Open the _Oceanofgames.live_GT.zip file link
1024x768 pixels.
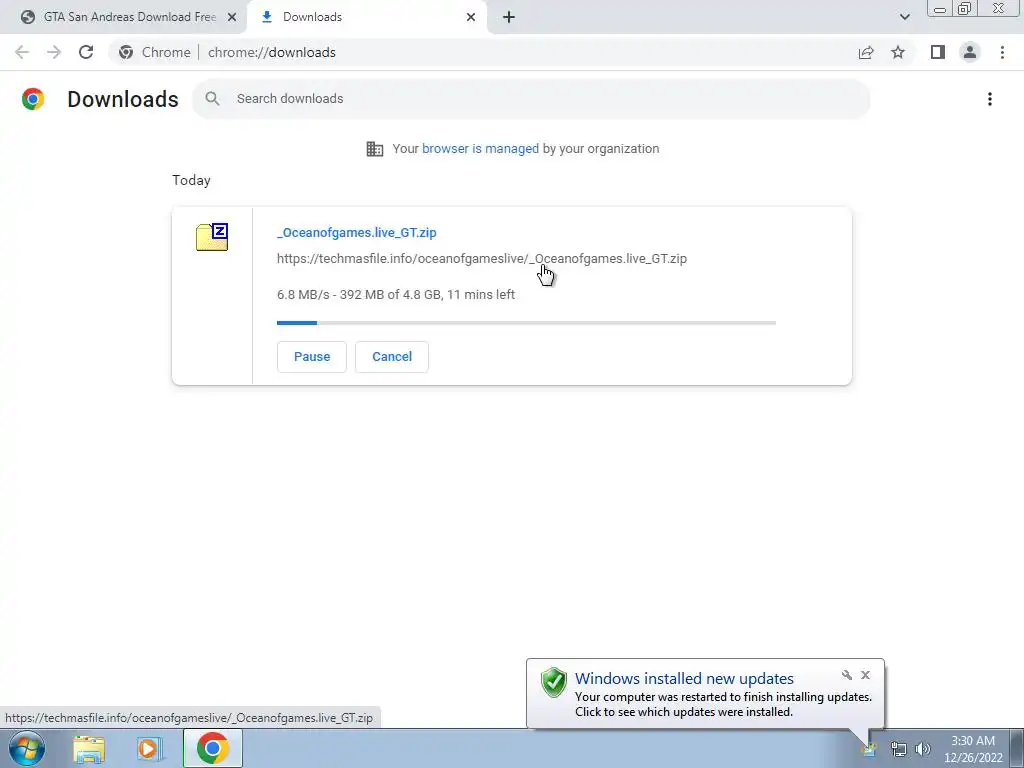pos(357,232)
